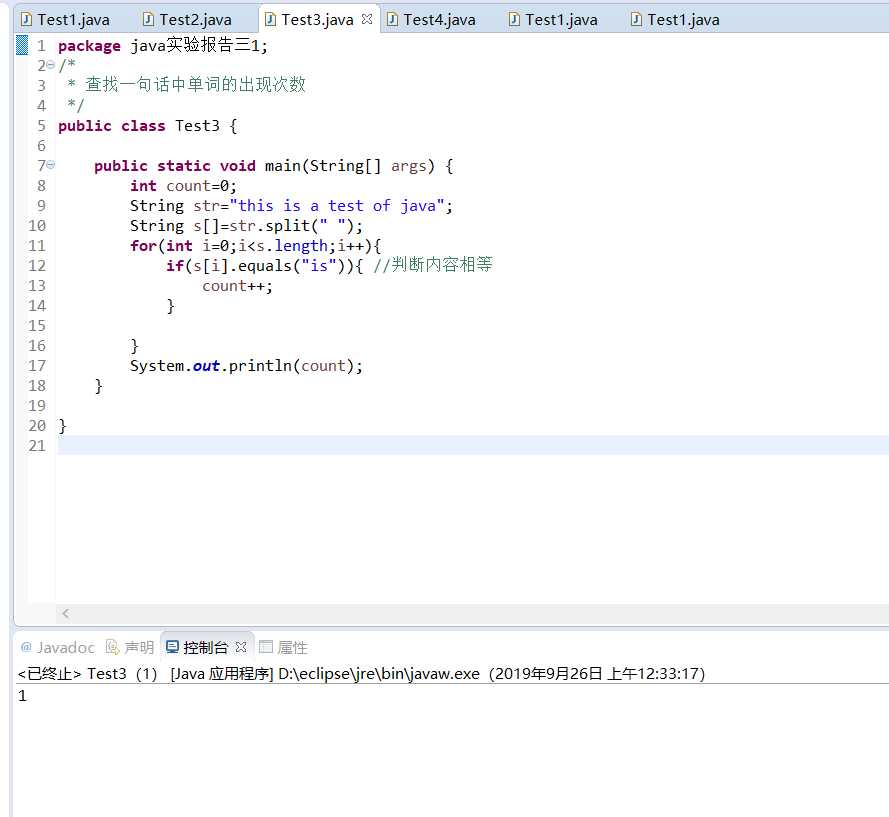889x817 pixels.
Task: Collapse the main method at line 7
Action: pyautogui.click(x=50, y=165)
